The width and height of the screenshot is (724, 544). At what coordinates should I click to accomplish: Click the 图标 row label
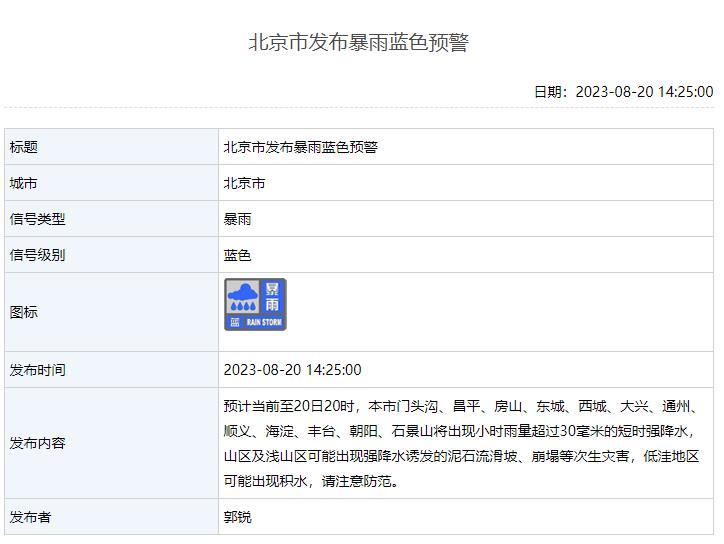pos(24,312)
